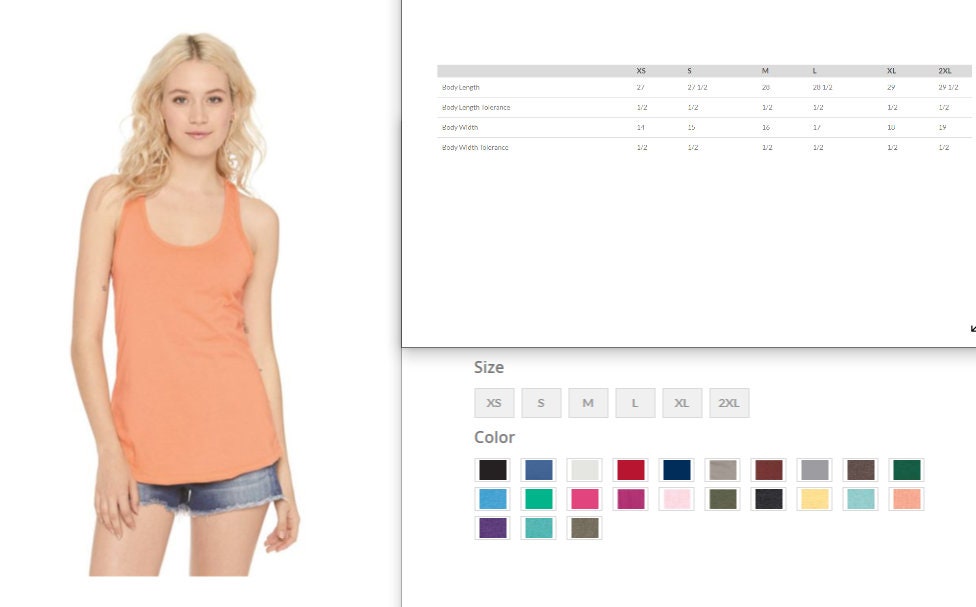Pick the sky blue swatch
The width and height of the screenshot is (976, 607).
pos(493,499)
